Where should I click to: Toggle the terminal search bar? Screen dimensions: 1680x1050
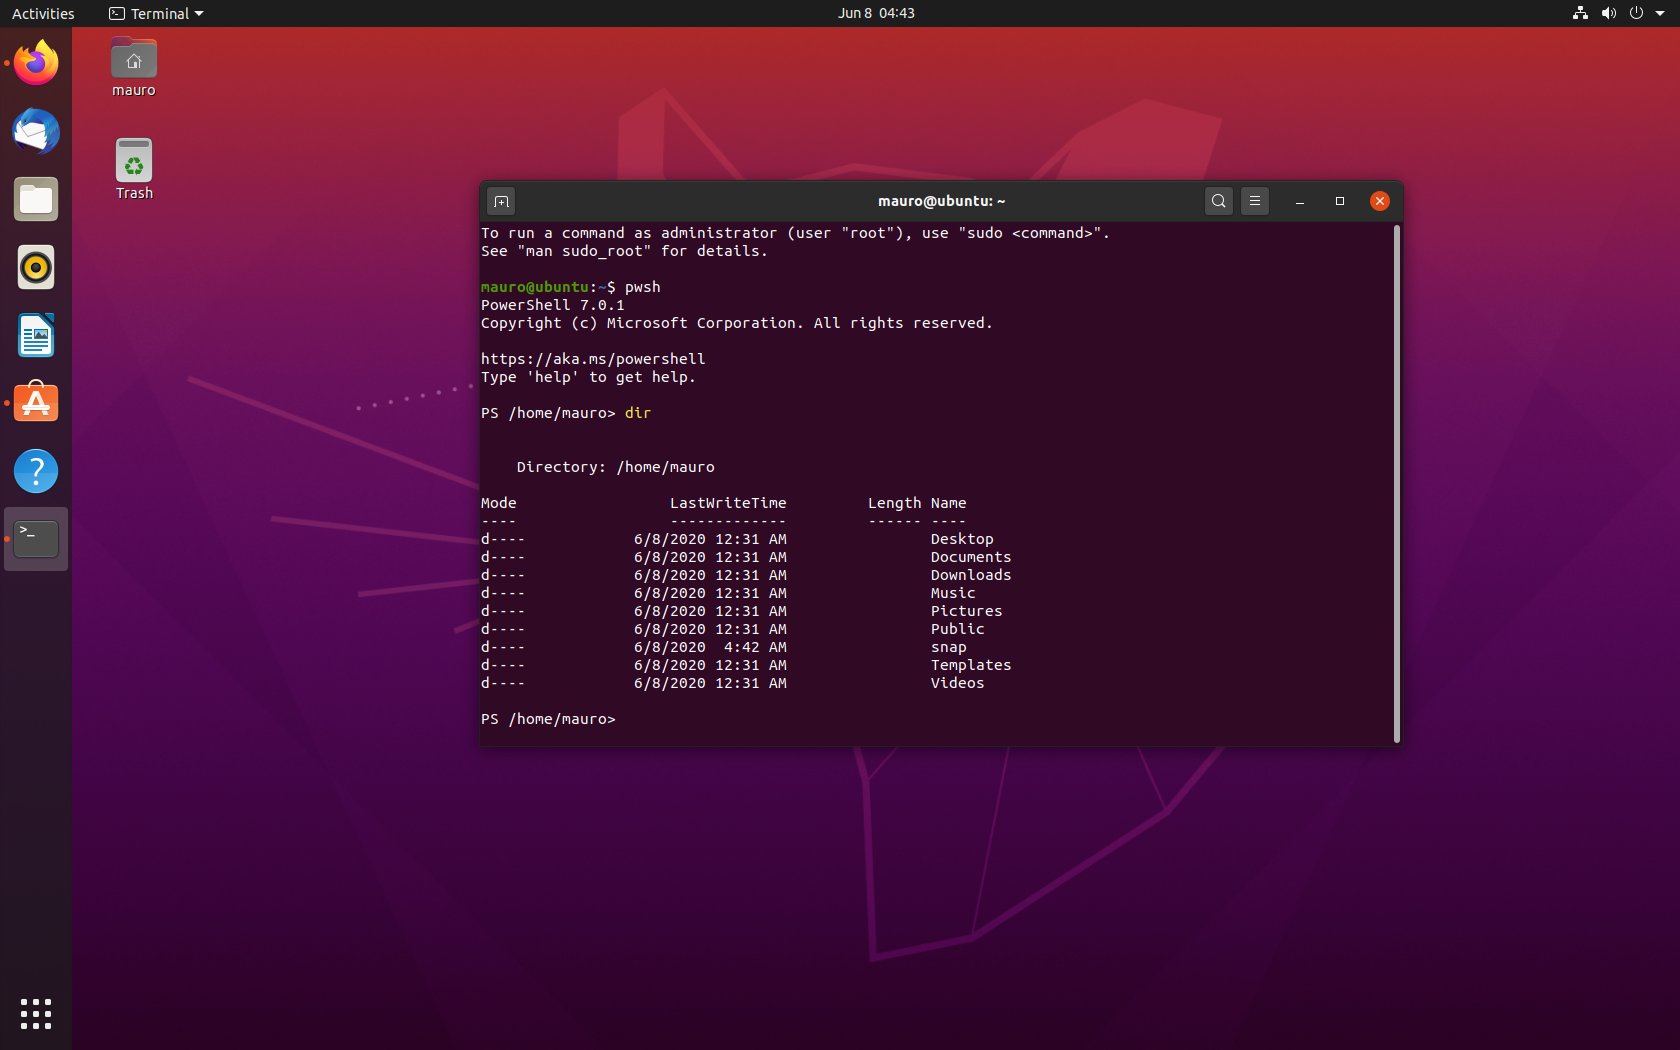(x=1218, y=200)
